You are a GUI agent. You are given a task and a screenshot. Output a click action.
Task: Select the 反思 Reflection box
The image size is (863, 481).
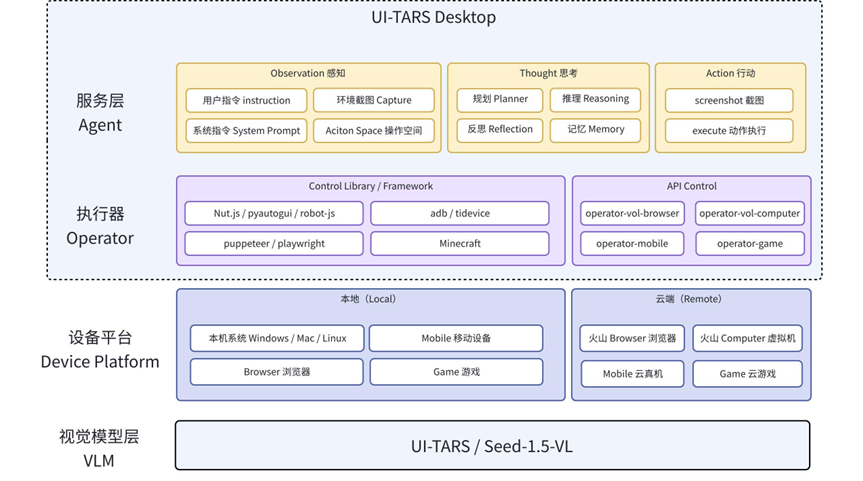[x=500, y=130]
